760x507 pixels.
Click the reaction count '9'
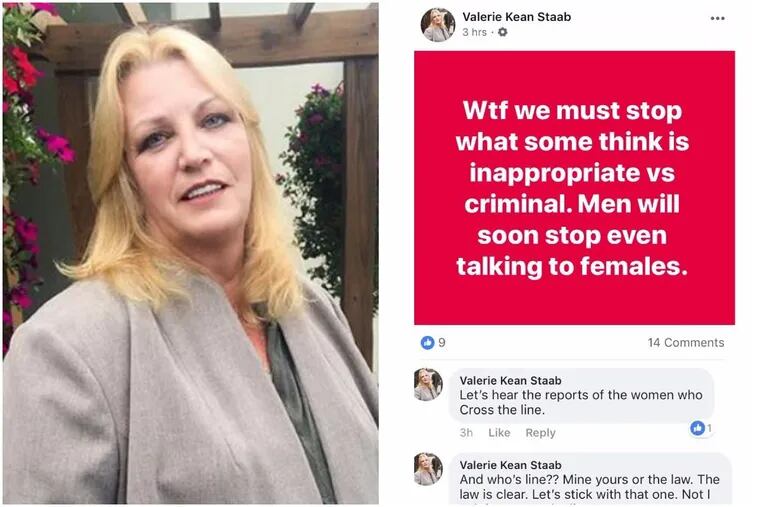[442, 343]
